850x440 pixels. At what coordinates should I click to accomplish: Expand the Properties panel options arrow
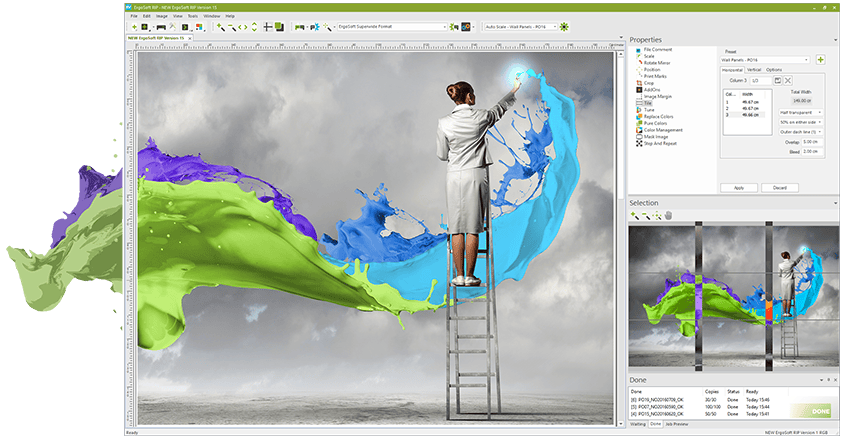pyautogui.click(x=835, y=40)
